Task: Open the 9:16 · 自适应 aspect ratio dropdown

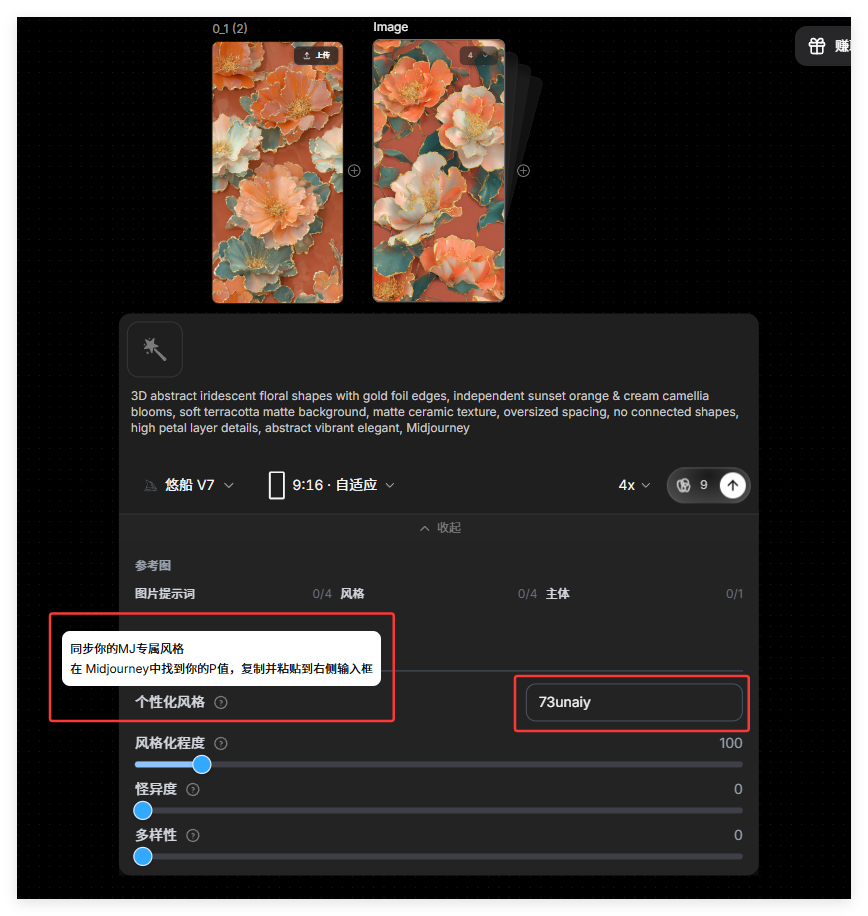Action: pos(332,485)
